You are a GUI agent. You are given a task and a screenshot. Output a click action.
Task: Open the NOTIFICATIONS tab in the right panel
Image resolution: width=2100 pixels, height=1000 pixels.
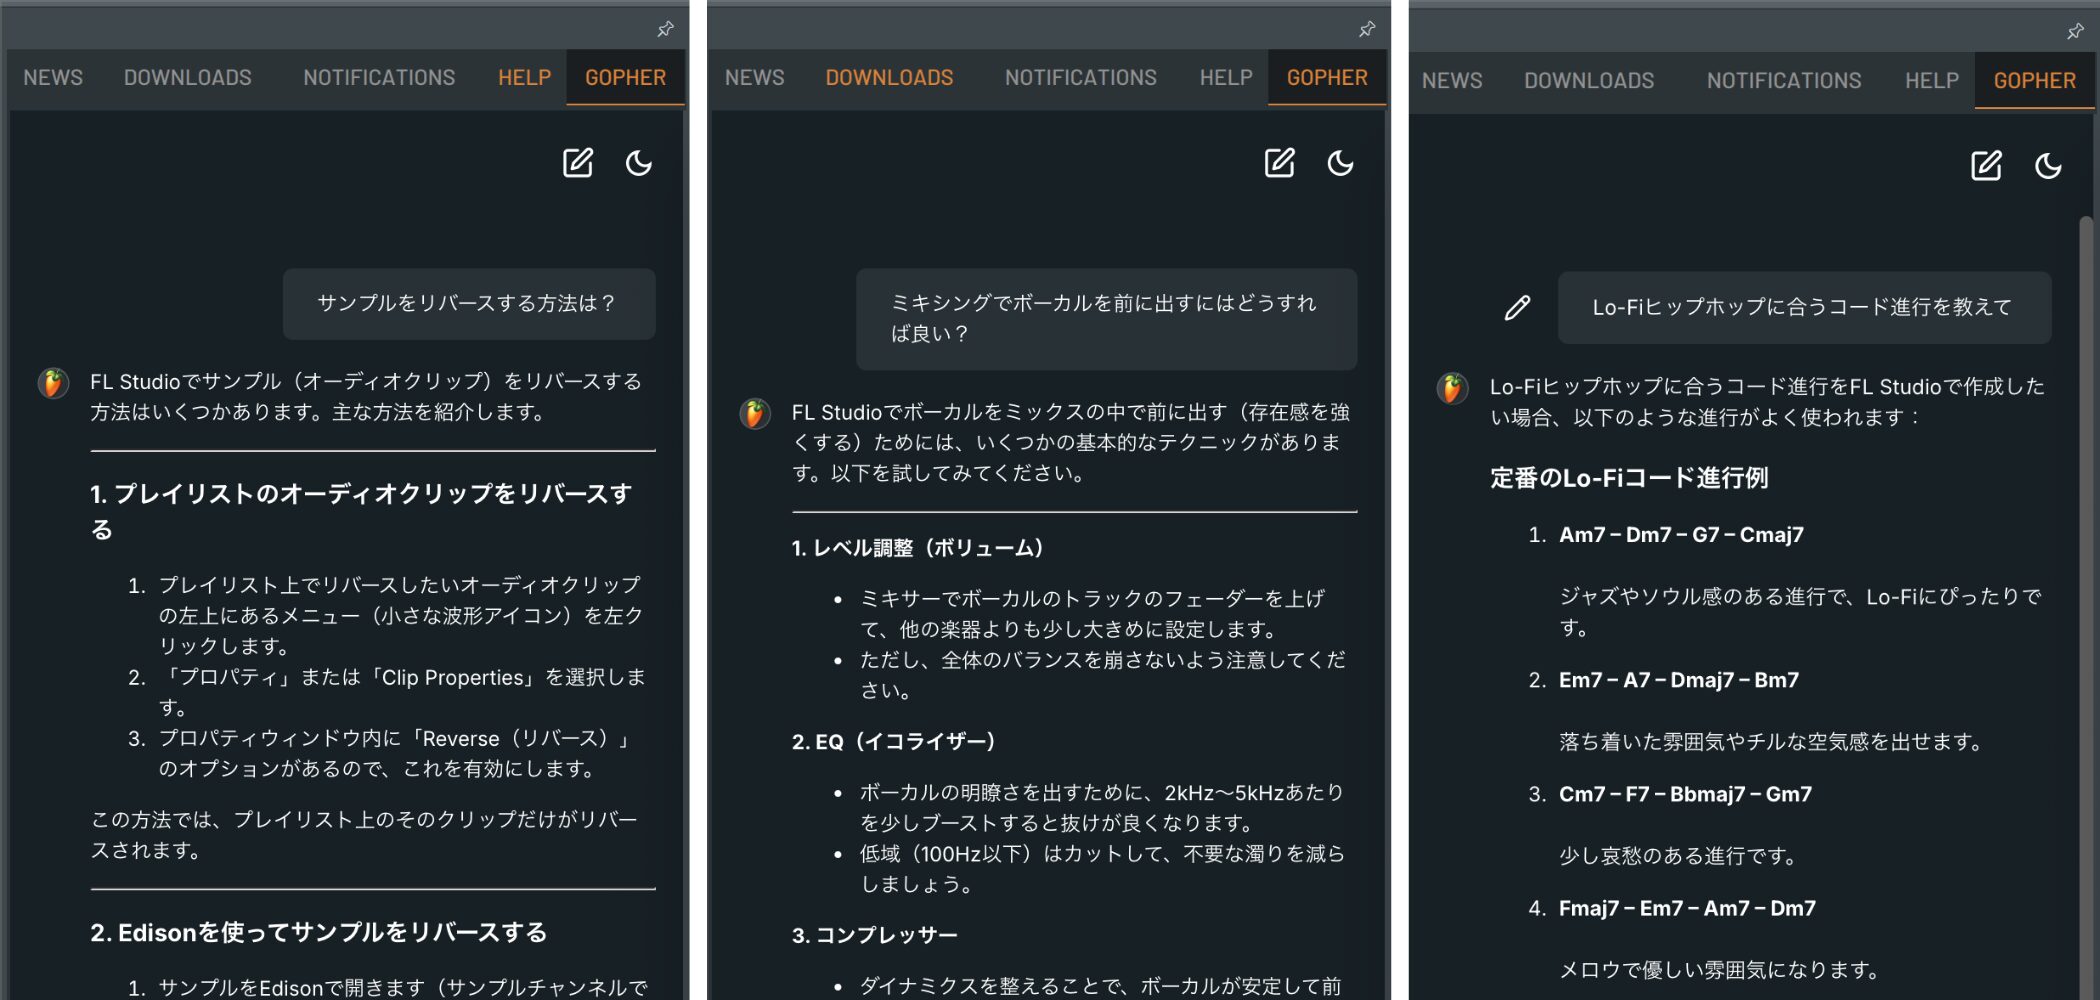[x=1784, y=80]
